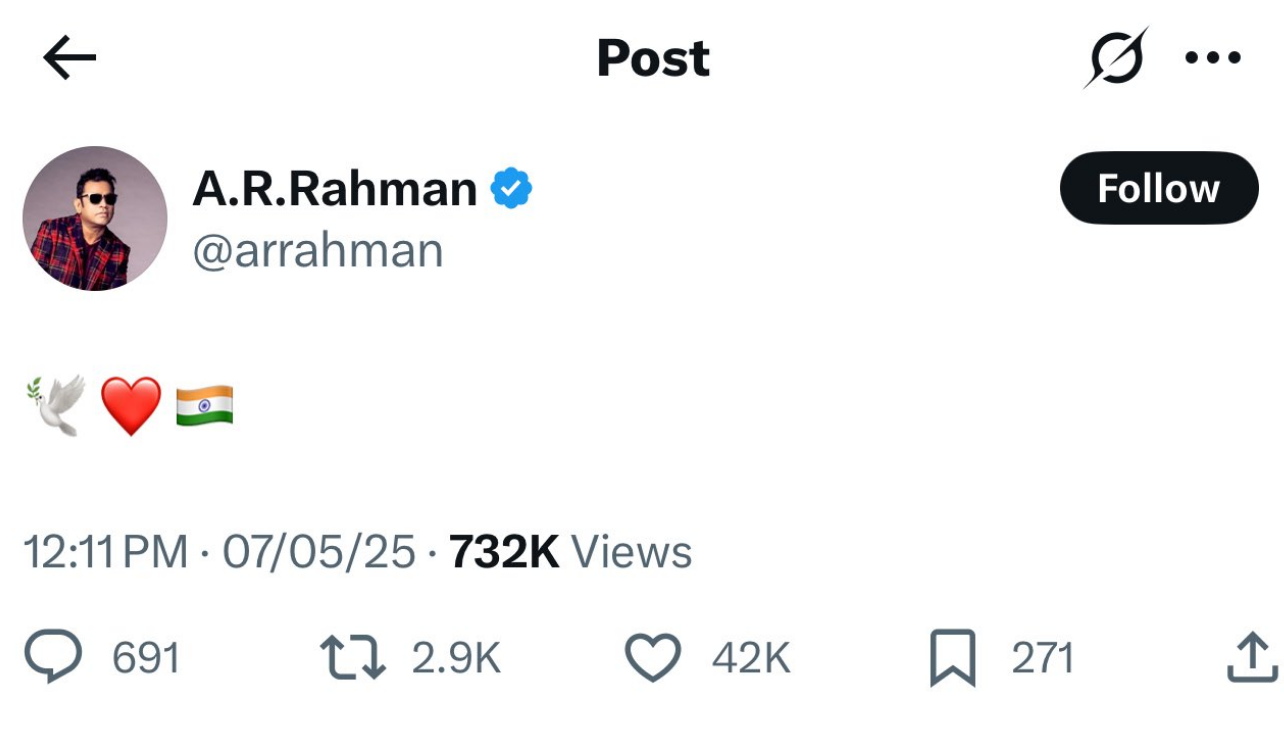Click the @arrahman handle
This screenshot has height=733, width=1284.
click(x=317, y=250)
